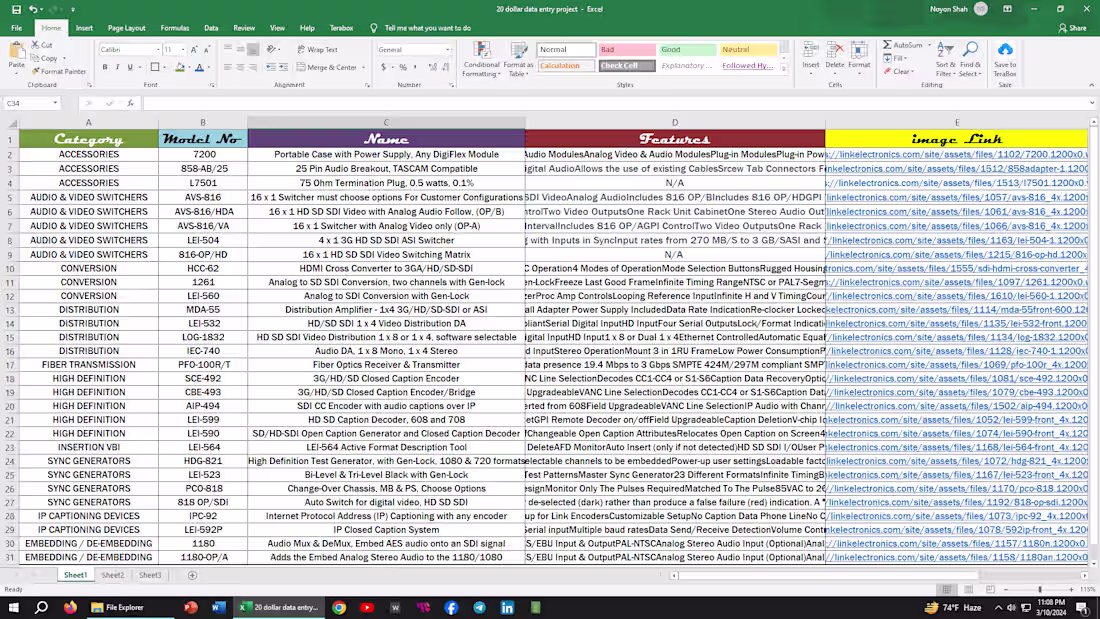Toggle Wrap Text for selected cells
Viewport: 1100px width, 619px height.
click(x=318, y=49)
